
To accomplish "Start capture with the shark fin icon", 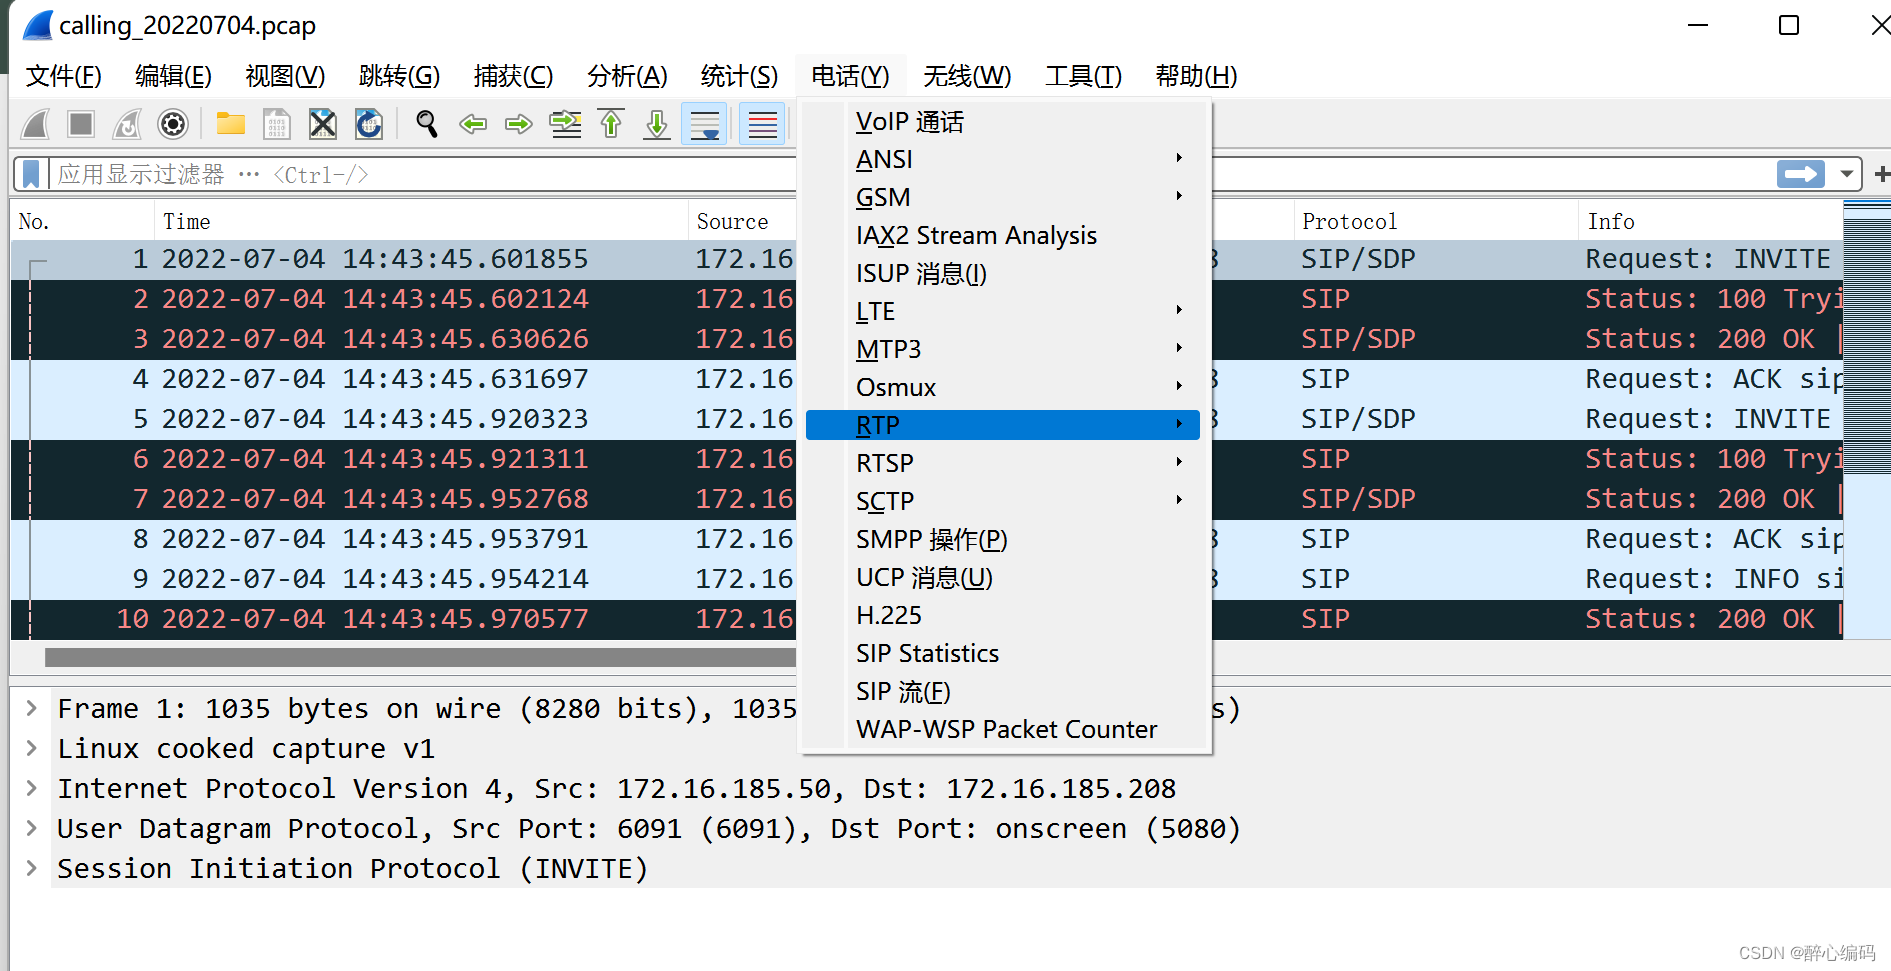I will (x=36, y=124).
